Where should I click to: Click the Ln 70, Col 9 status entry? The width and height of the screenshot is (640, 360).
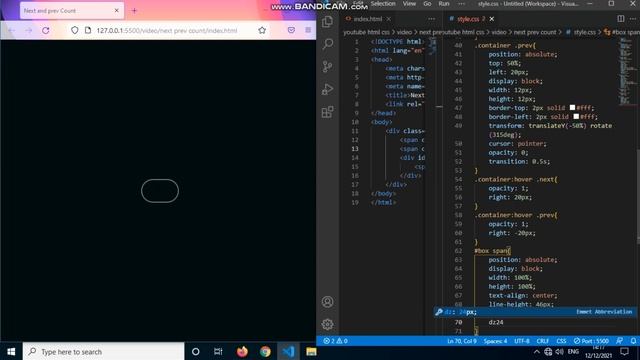[462, 341]
